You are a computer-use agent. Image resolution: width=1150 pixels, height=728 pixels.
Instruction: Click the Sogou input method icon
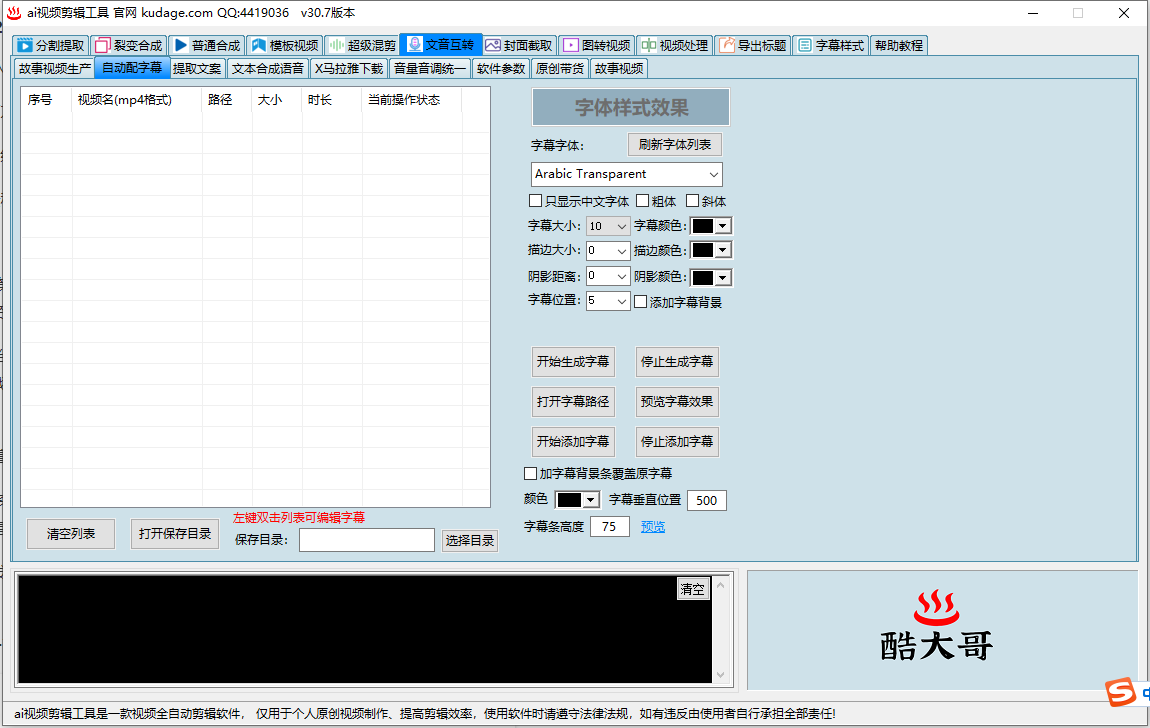tap(1121, 692)
